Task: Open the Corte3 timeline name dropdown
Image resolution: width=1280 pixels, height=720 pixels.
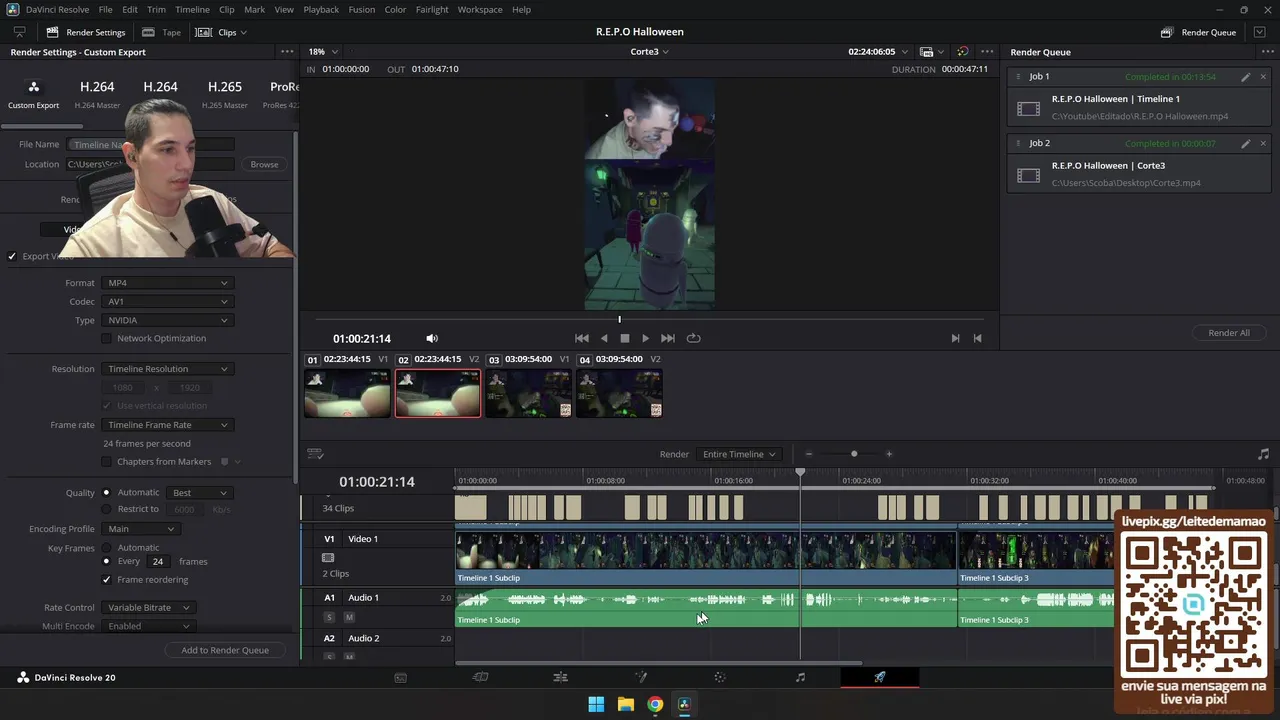Action: pyautogui.click(x=650, y=52)
